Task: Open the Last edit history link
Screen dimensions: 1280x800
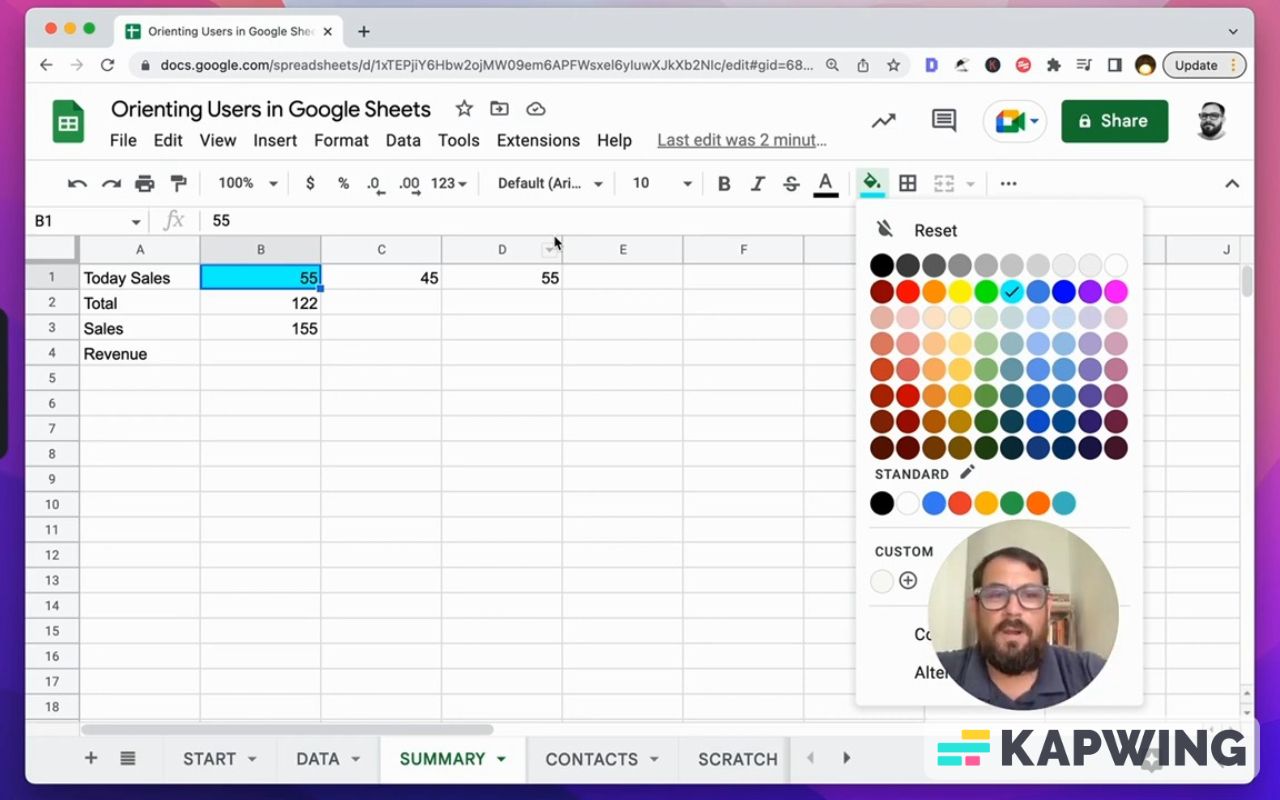Action: pyautogui.click(x=742, y=141)
